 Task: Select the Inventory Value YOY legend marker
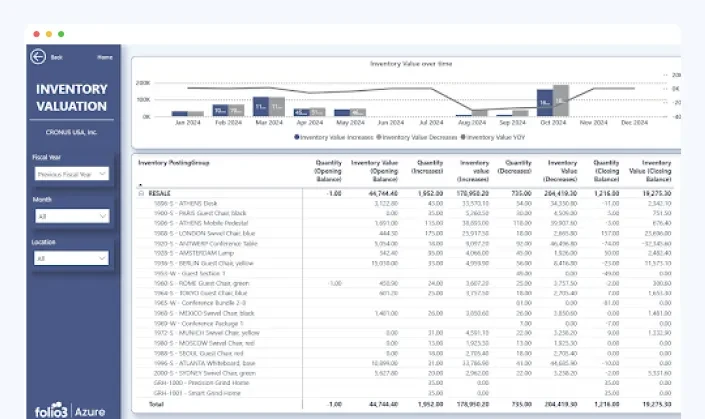click(463, 137)
